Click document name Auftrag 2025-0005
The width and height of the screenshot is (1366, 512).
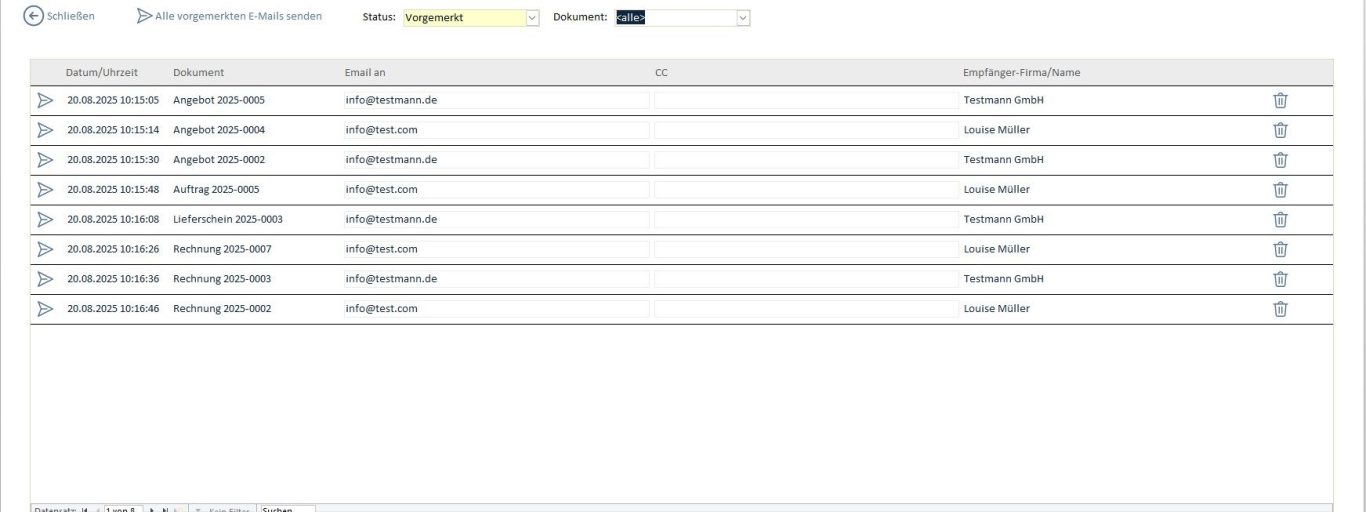216,189
